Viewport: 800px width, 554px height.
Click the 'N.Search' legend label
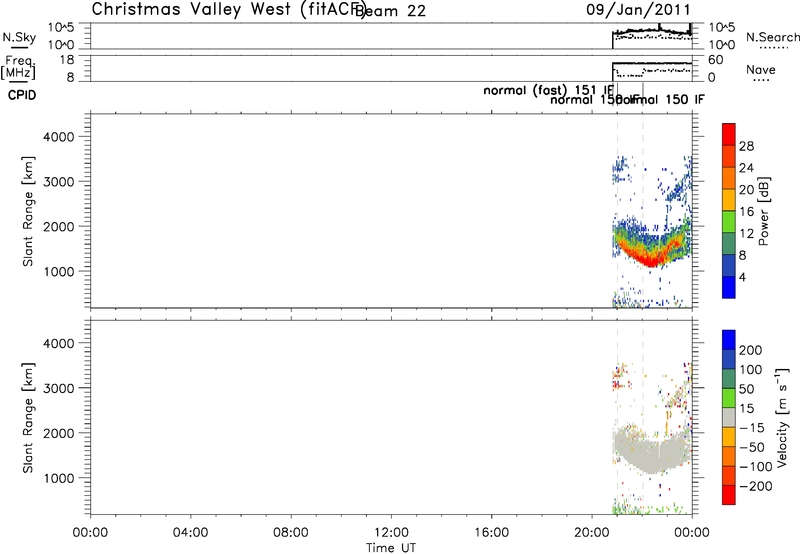pyautogui.click(x=772, y=37)
